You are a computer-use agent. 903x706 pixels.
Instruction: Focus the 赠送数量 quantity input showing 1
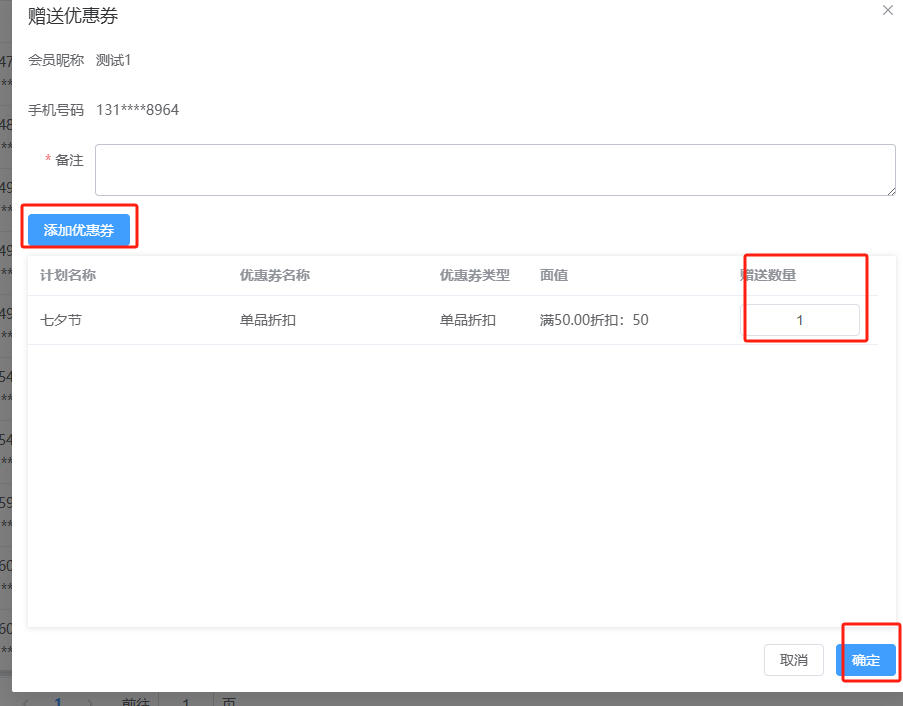799,320
